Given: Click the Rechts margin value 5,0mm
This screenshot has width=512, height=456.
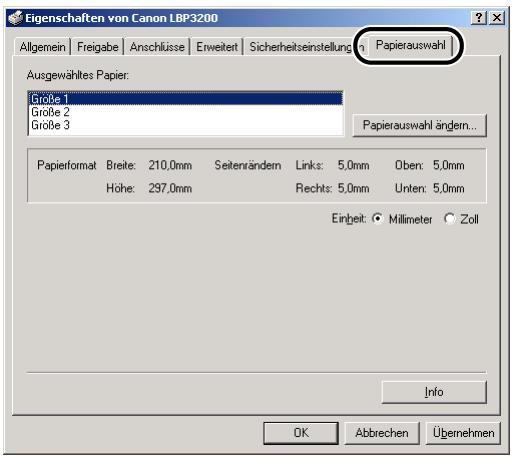Looking at the screenshot, I should (353, 188).
